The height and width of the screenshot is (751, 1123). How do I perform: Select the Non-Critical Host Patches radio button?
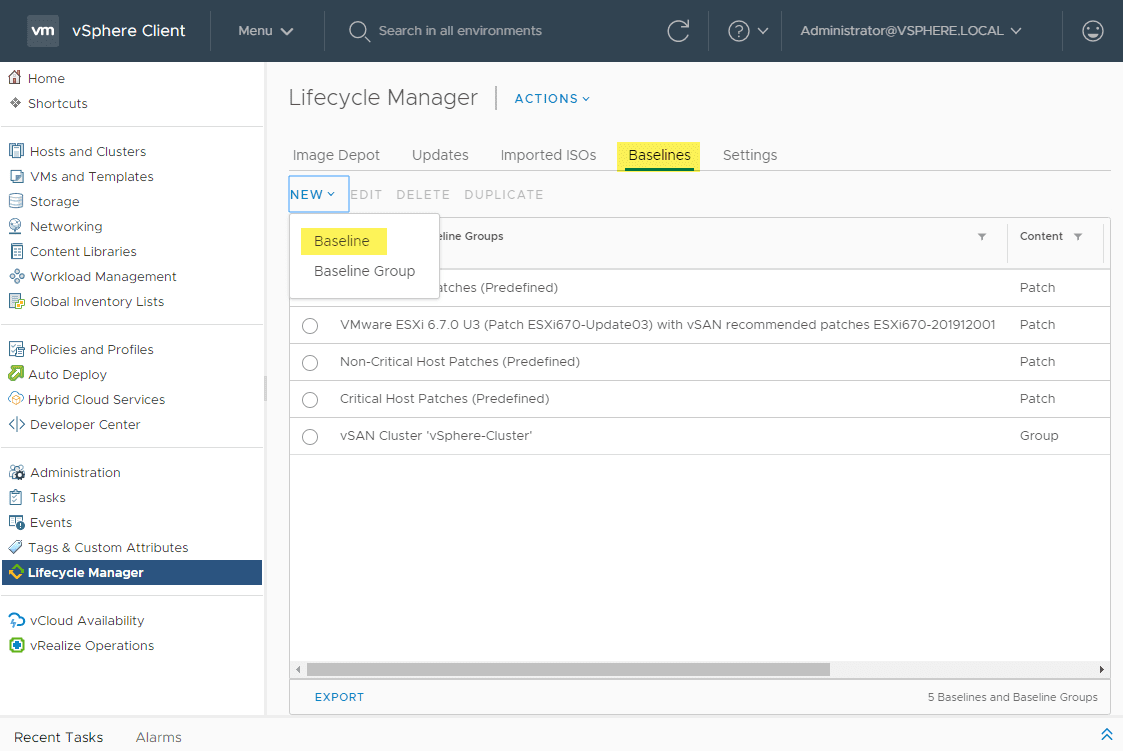(x=310, y=362)
